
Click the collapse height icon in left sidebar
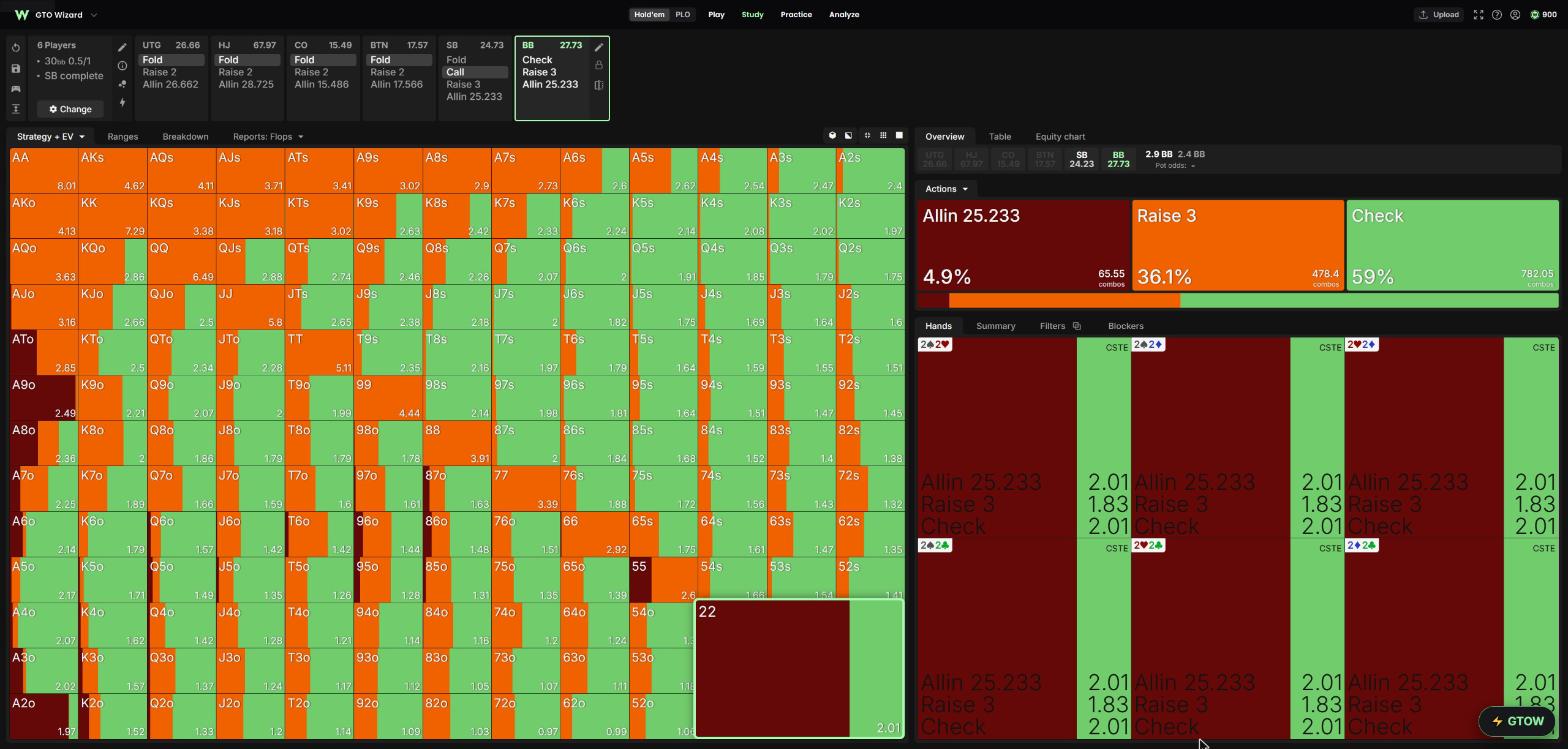(16, 109)
